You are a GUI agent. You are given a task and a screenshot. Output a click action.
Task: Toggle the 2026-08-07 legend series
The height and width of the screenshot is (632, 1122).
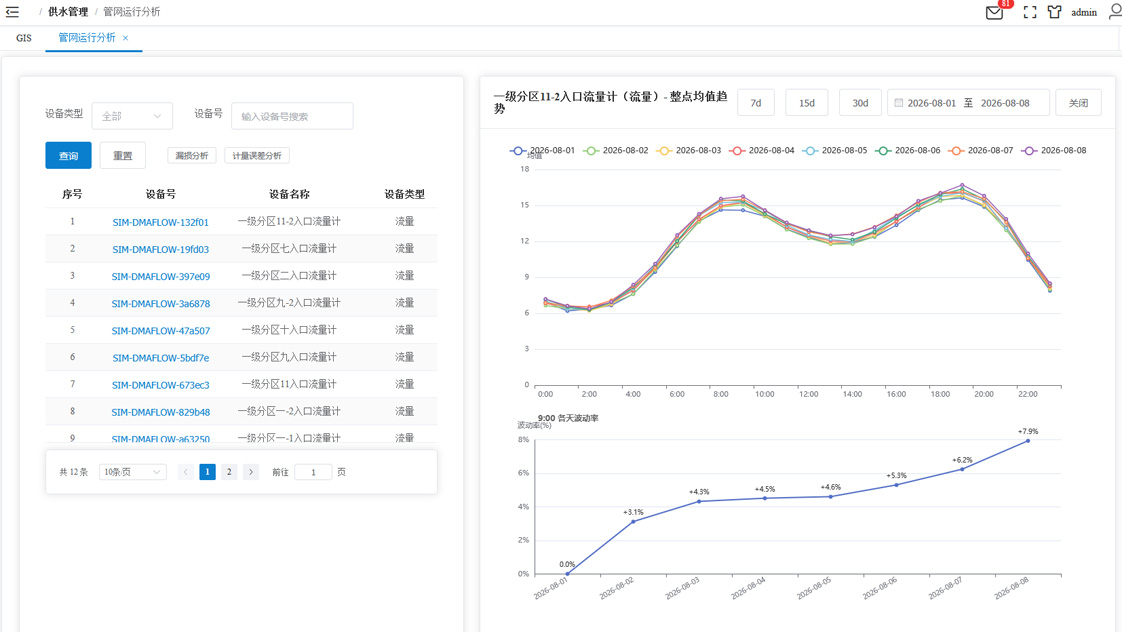(x=980, y=150)
